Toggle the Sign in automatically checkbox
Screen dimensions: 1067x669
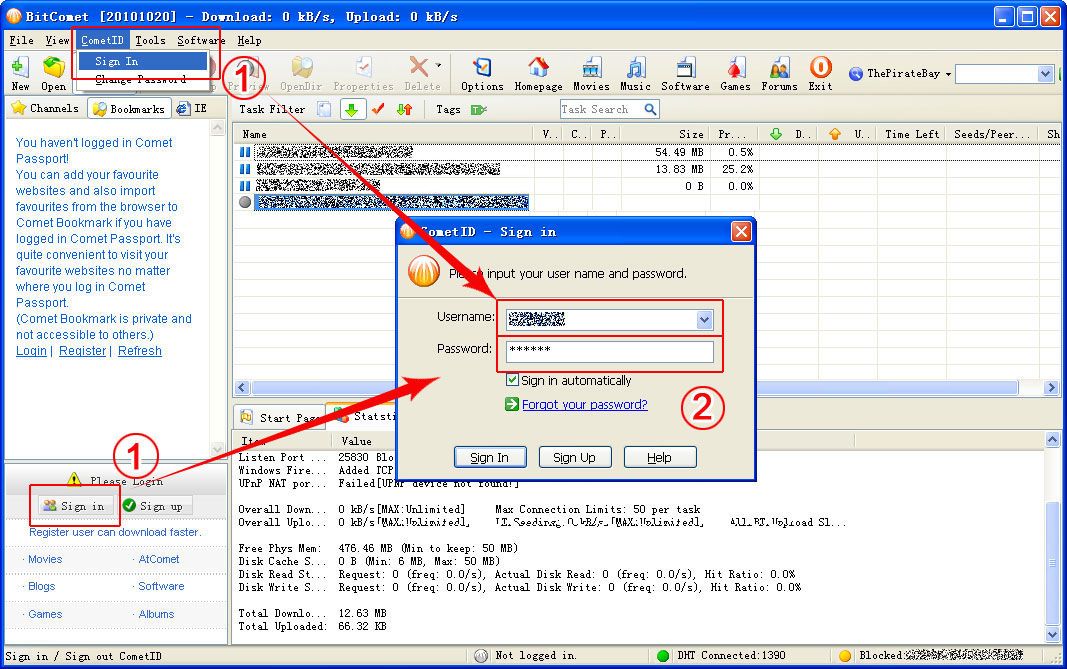[512, 380]
